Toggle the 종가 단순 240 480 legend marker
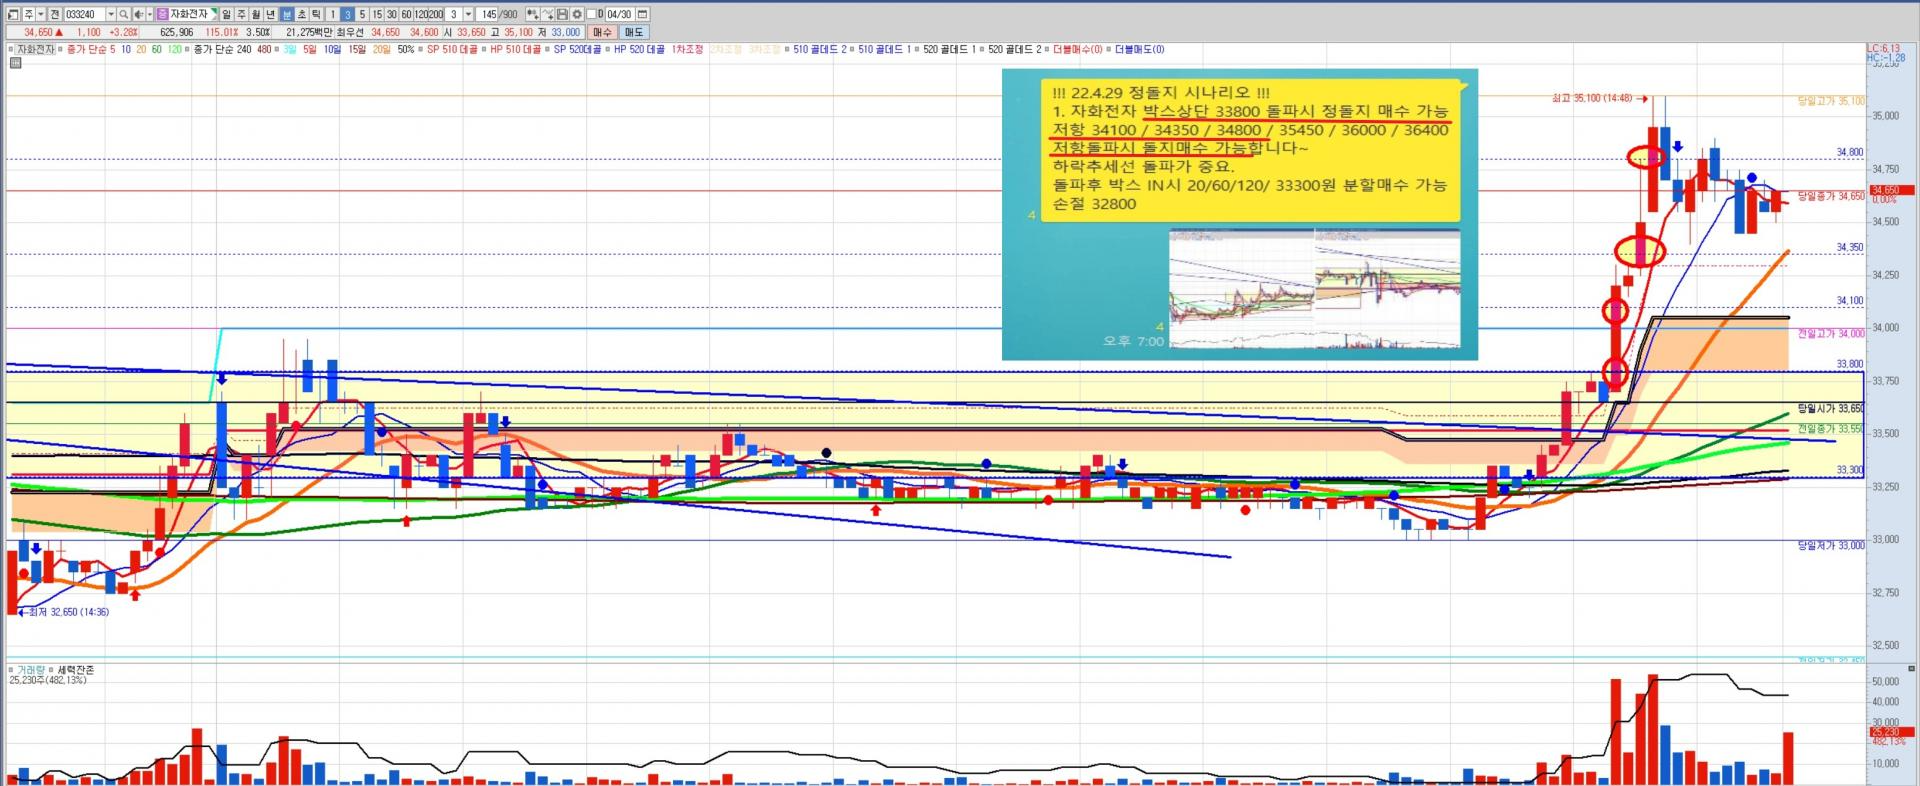The image size is (1920, 786). pyautogui.click(x=188, y=49)
